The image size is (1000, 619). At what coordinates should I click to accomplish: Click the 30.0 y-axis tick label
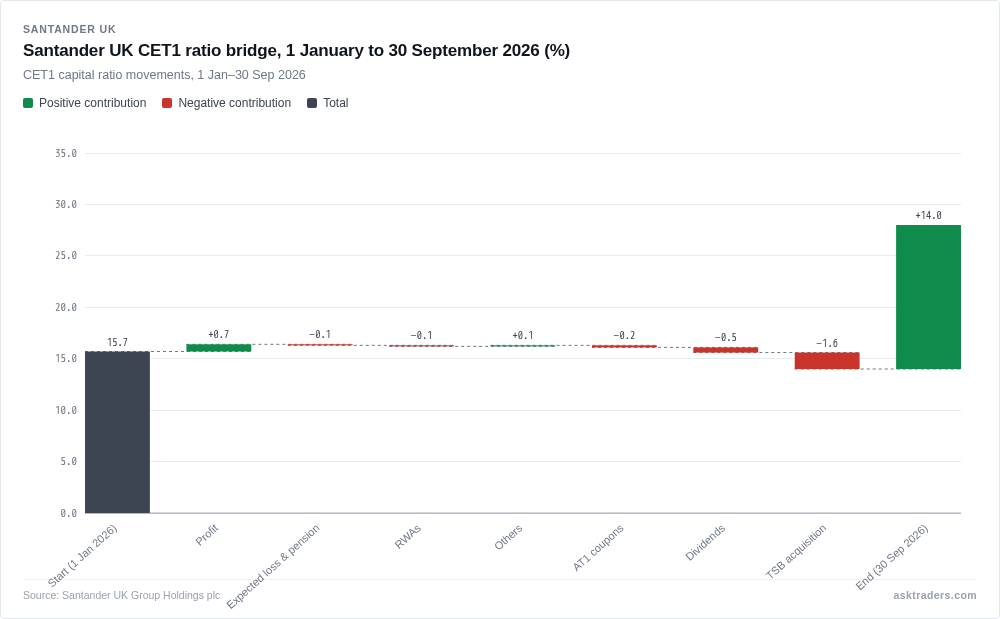66,205
